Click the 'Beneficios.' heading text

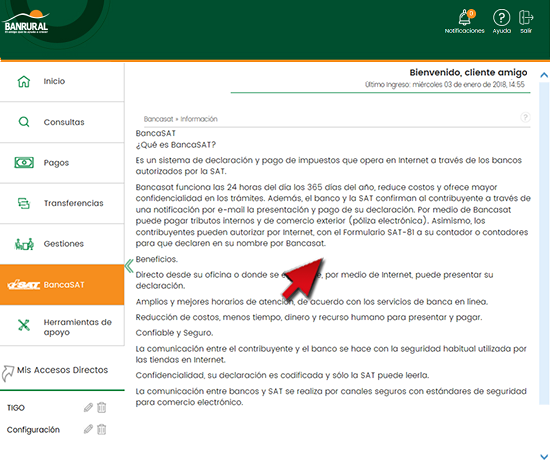(157, 259)
